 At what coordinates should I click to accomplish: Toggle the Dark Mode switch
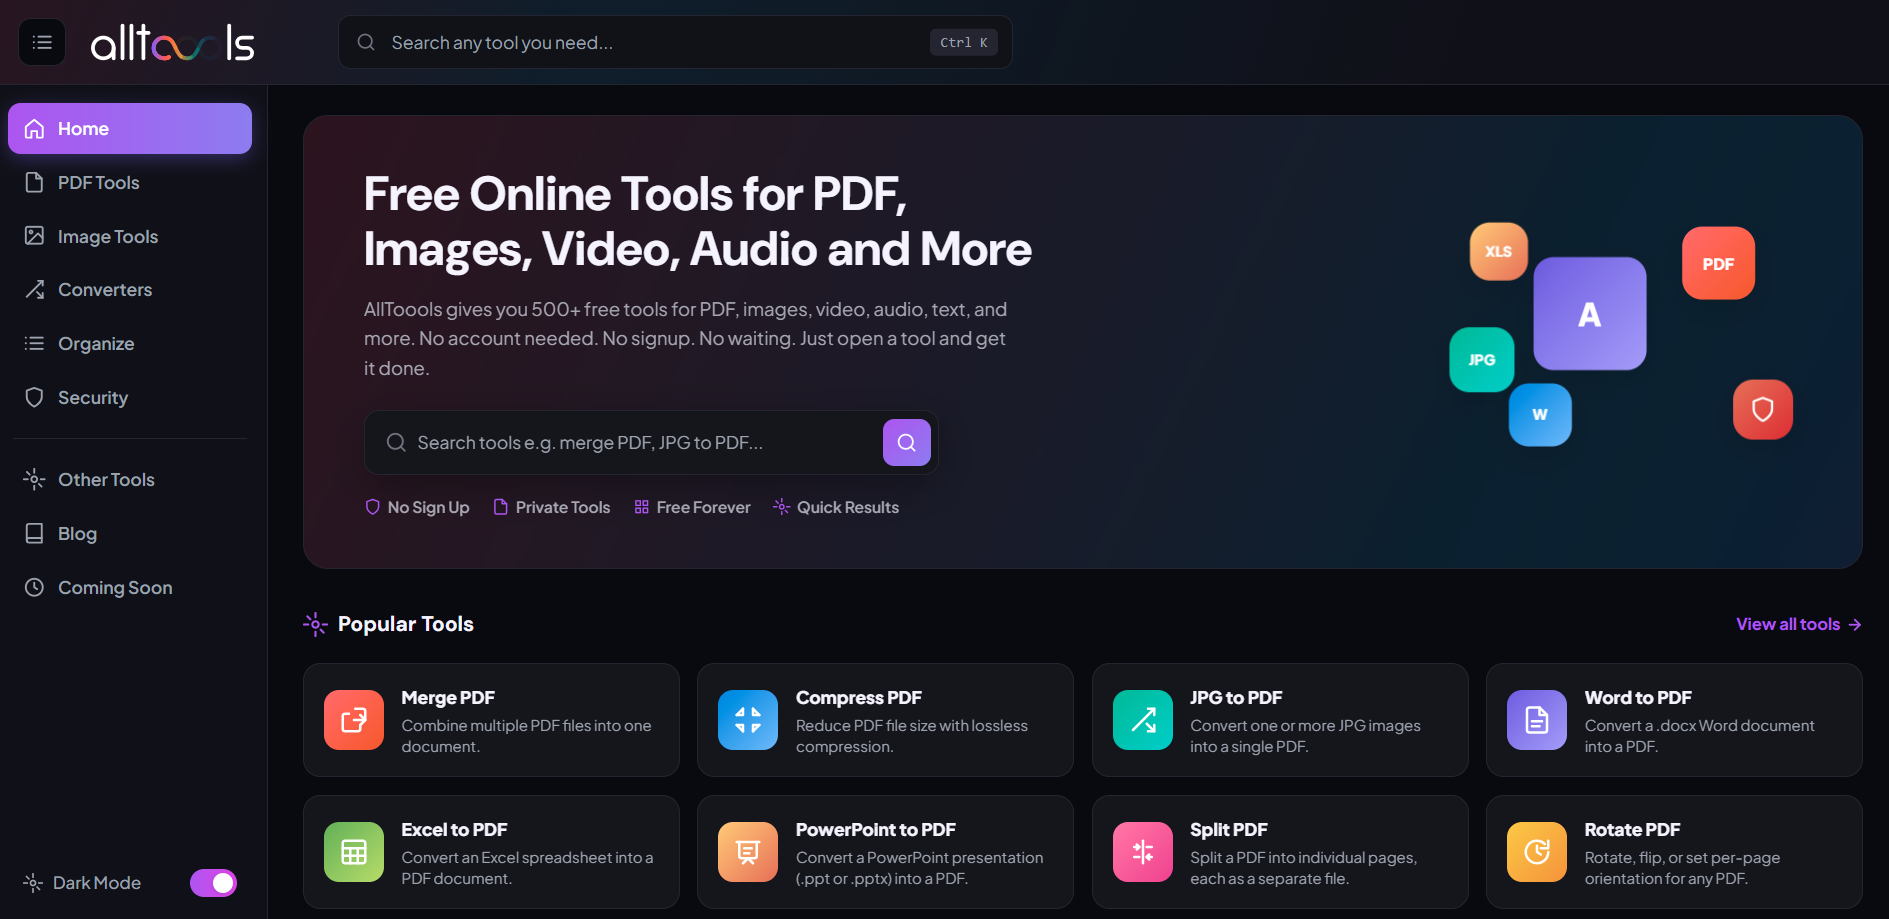point(214,883)
